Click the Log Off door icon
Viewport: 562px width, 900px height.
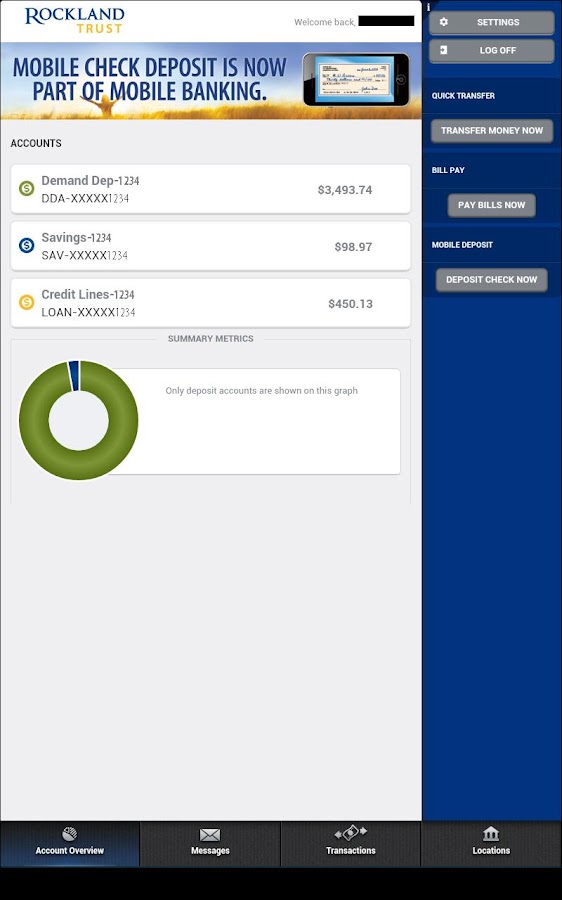(x=443, y=50)
